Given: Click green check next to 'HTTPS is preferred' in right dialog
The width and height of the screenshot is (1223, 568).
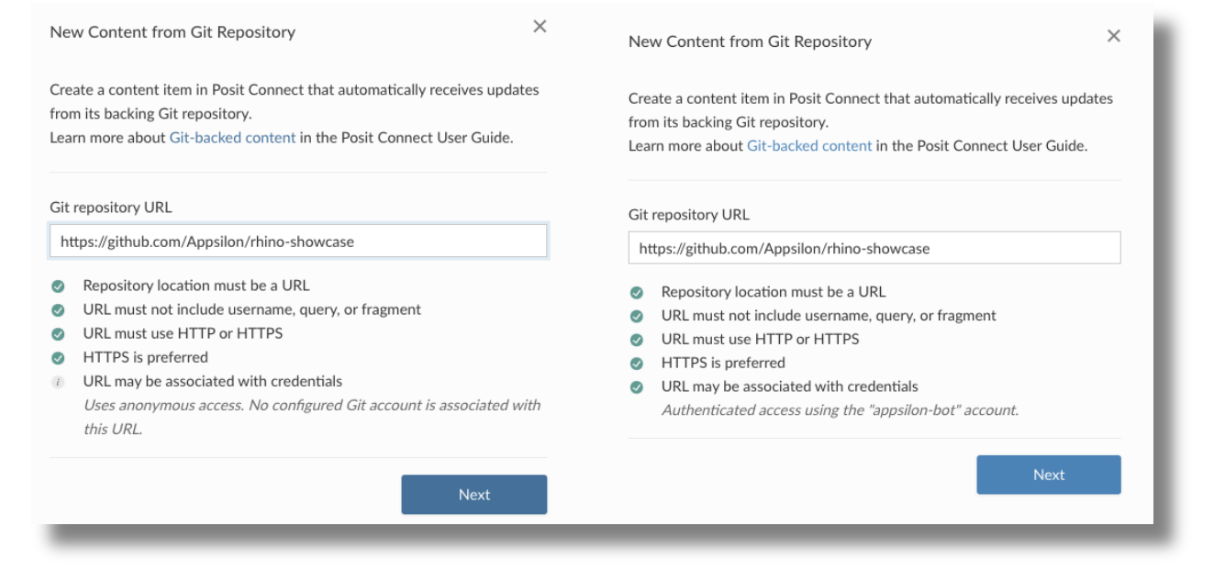Looking at the screenshot, I should coord(636,363).
